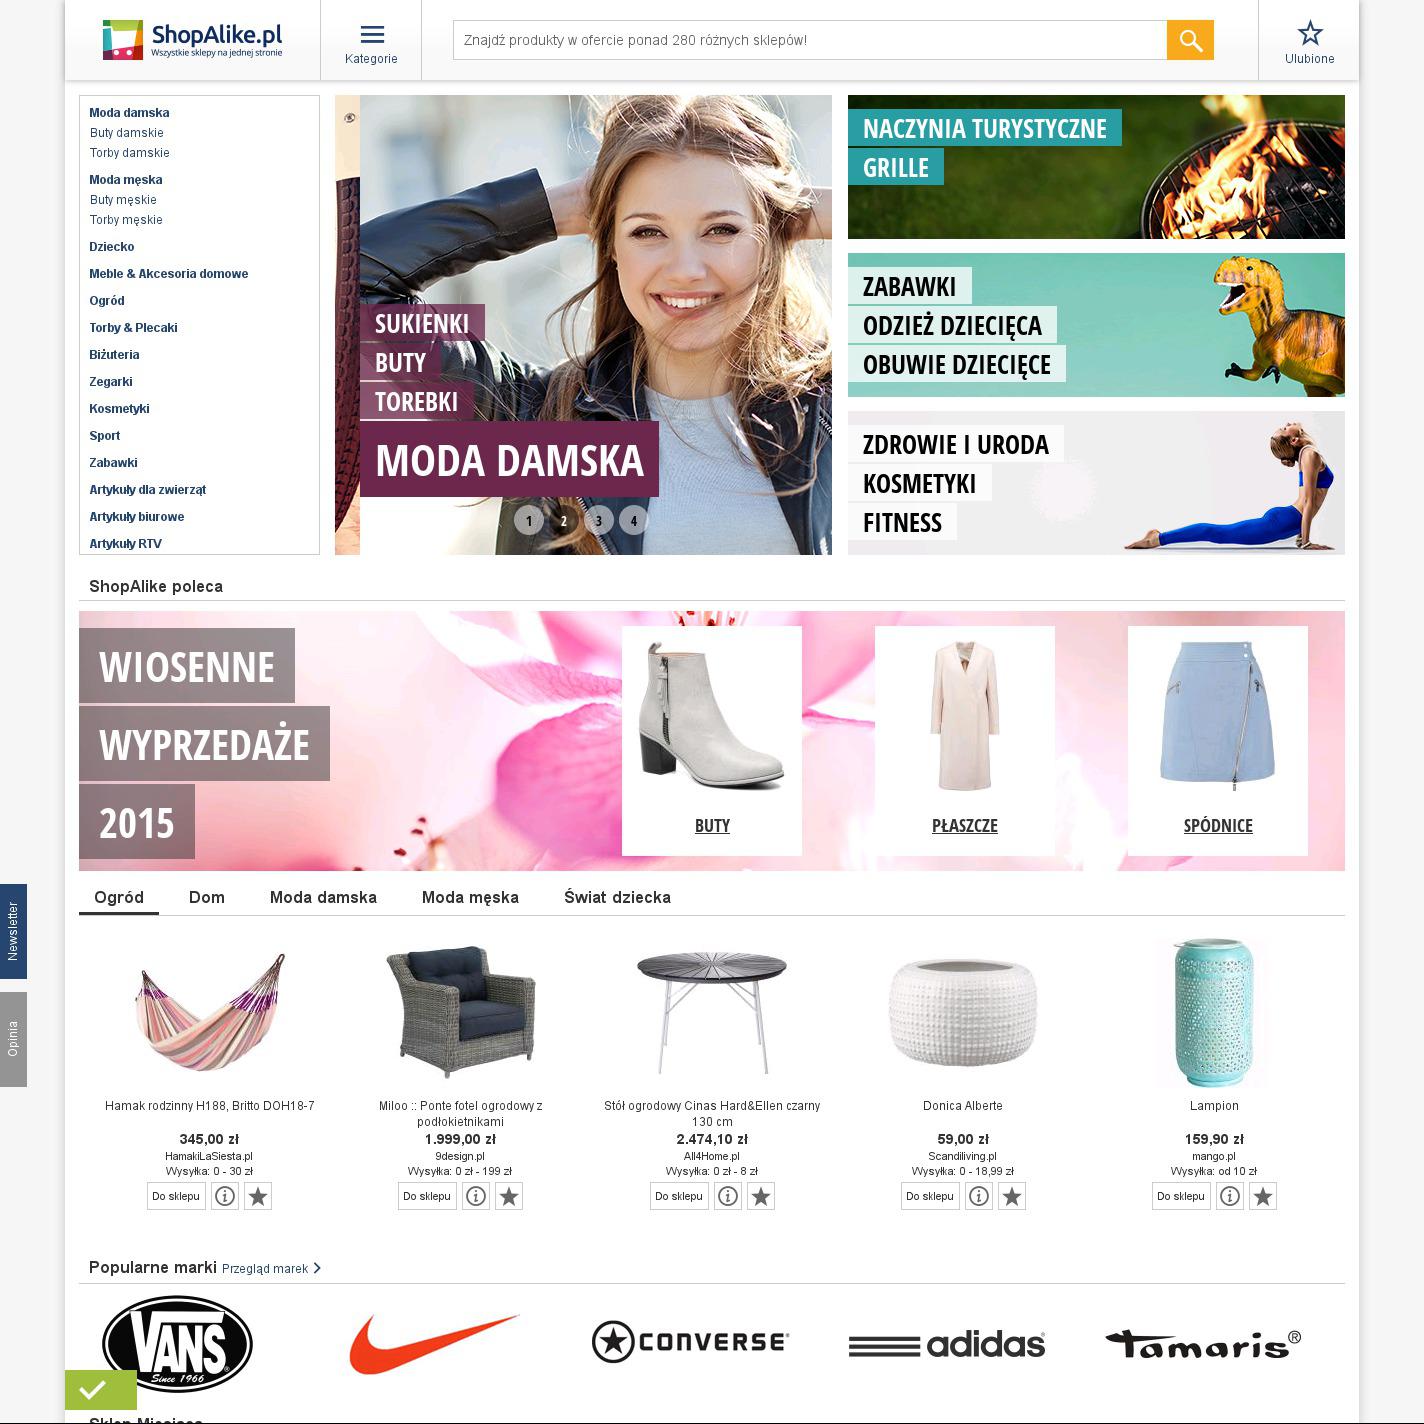Open the Newsletter side tab
Image resolution: width=1424 pixels, height=1424 pixels.
pyautogui.click(x=13, y=931)
